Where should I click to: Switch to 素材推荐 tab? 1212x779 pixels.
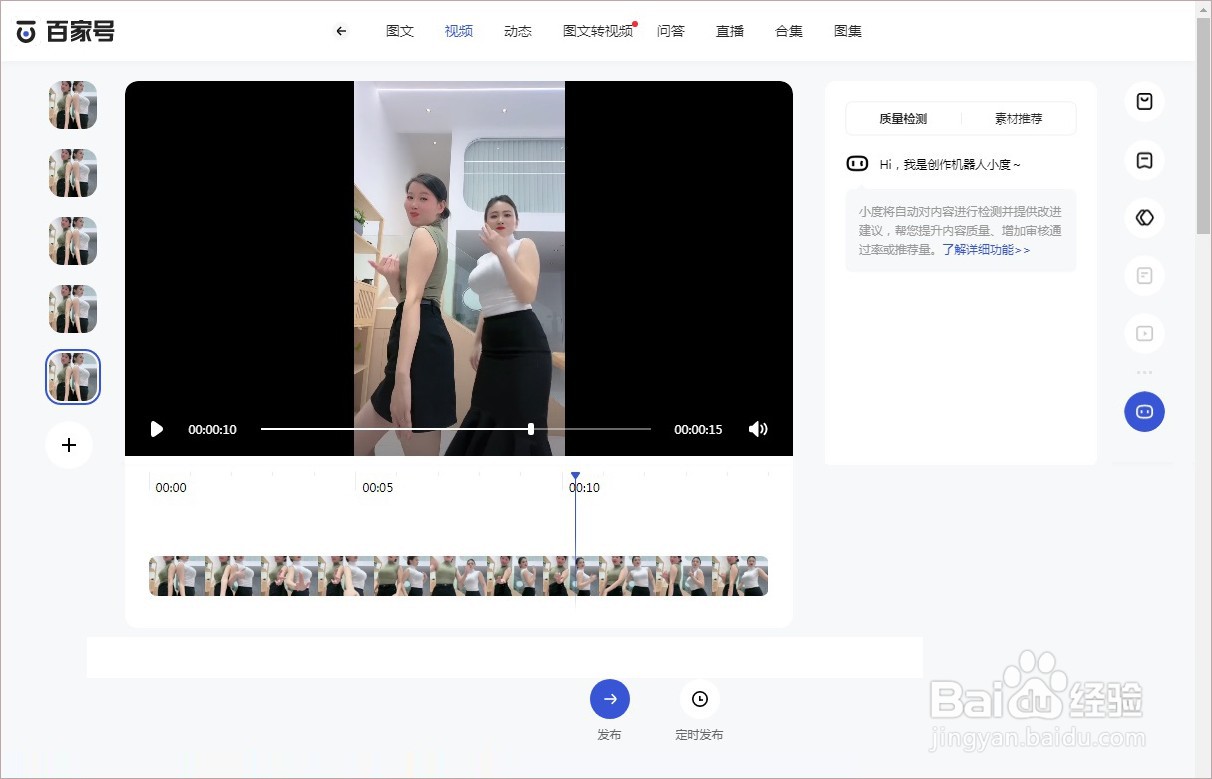(1018, 118)
